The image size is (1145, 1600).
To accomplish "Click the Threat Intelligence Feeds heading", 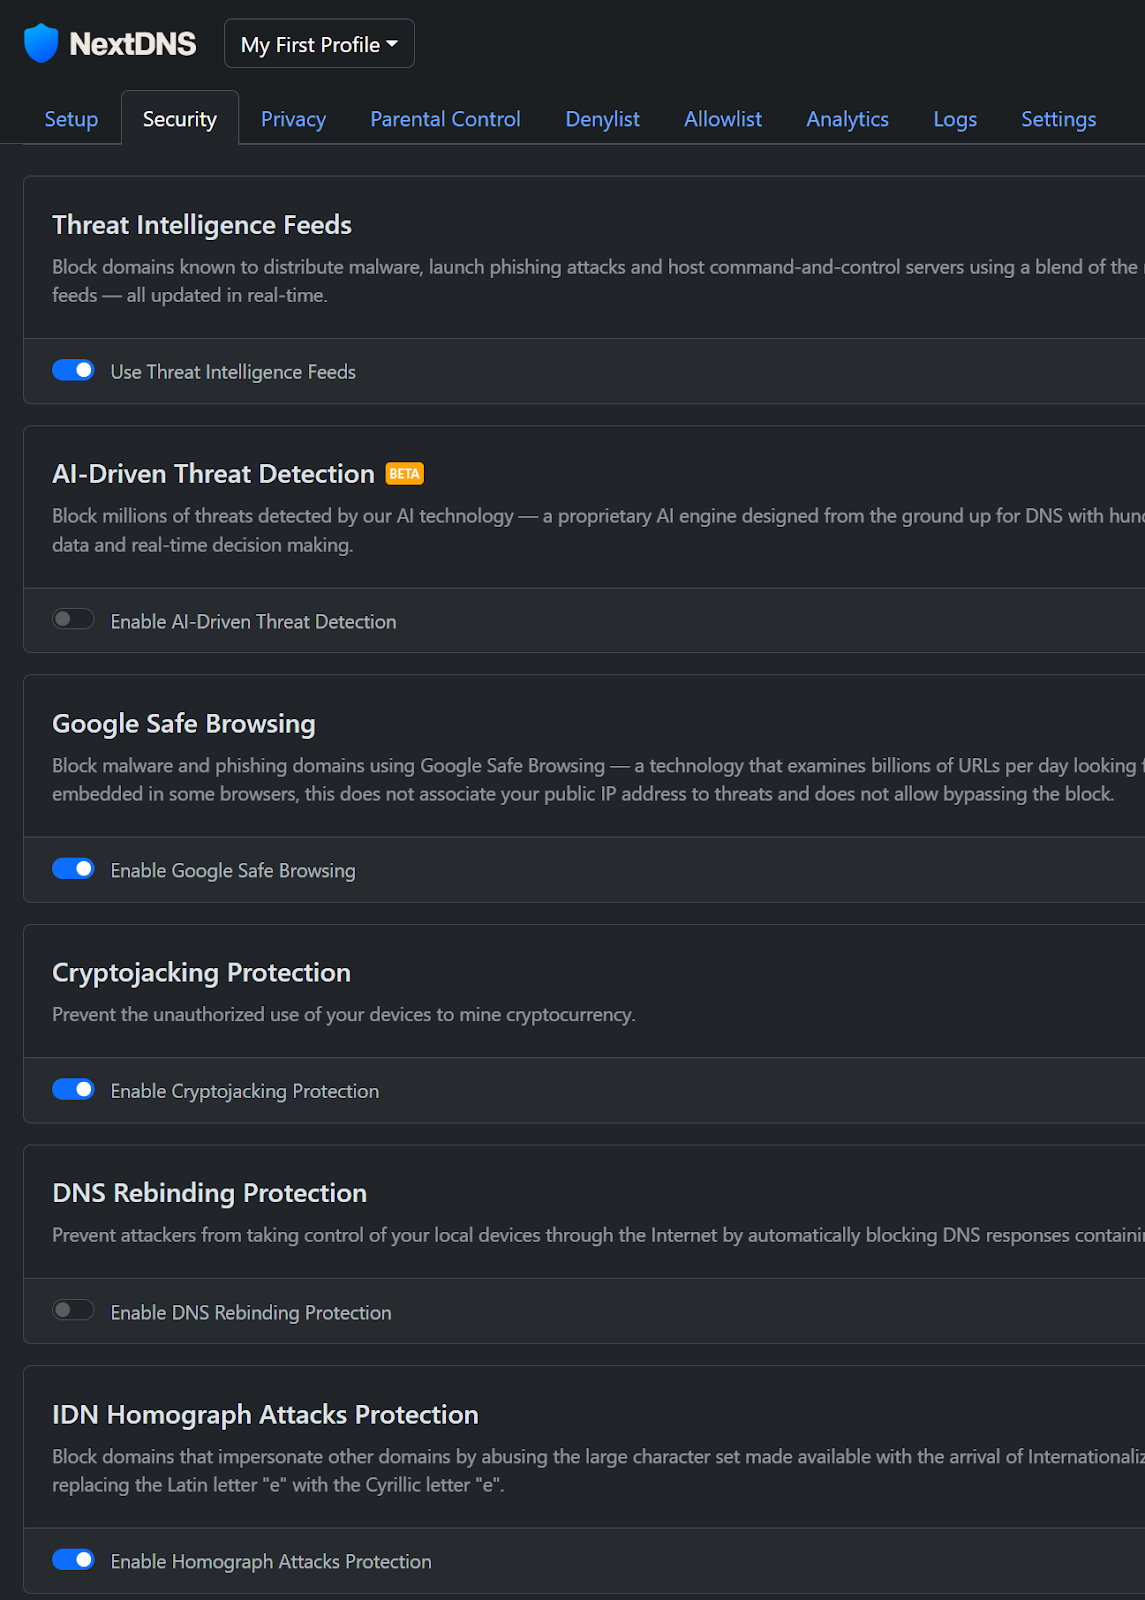I will click(x=201, y=225).
